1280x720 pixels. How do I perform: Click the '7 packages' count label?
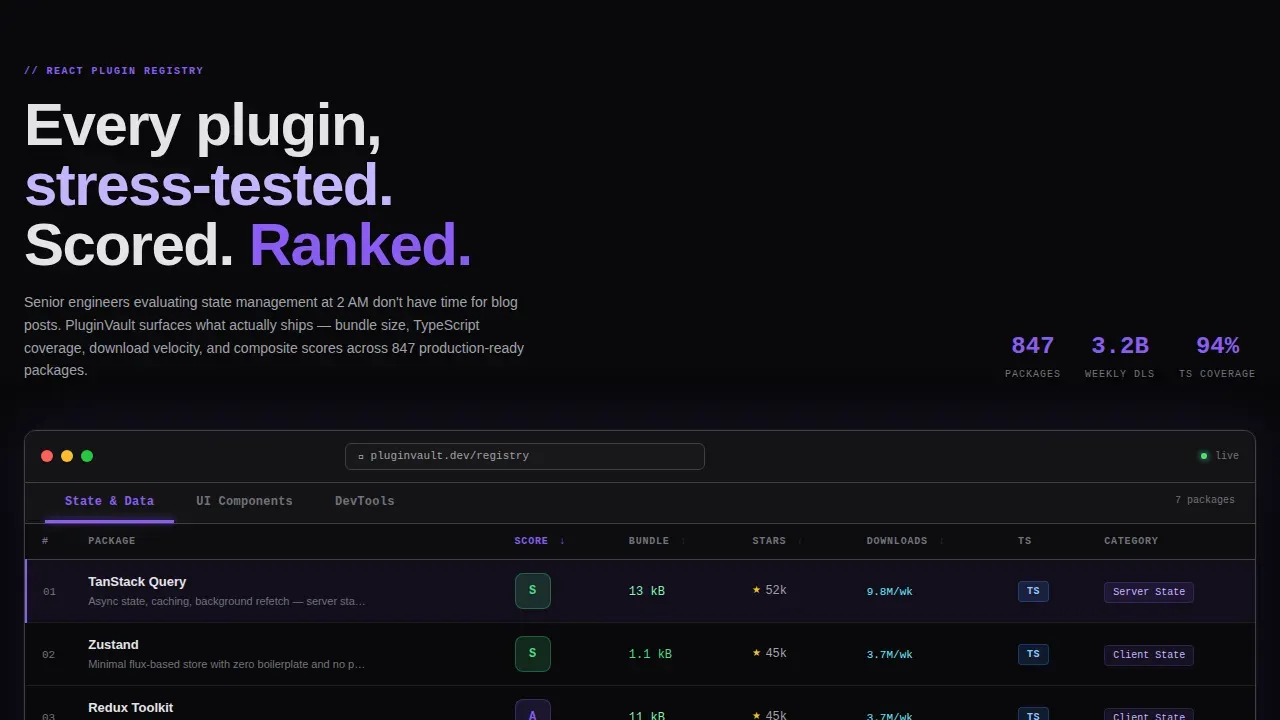tap(1205, 500)
